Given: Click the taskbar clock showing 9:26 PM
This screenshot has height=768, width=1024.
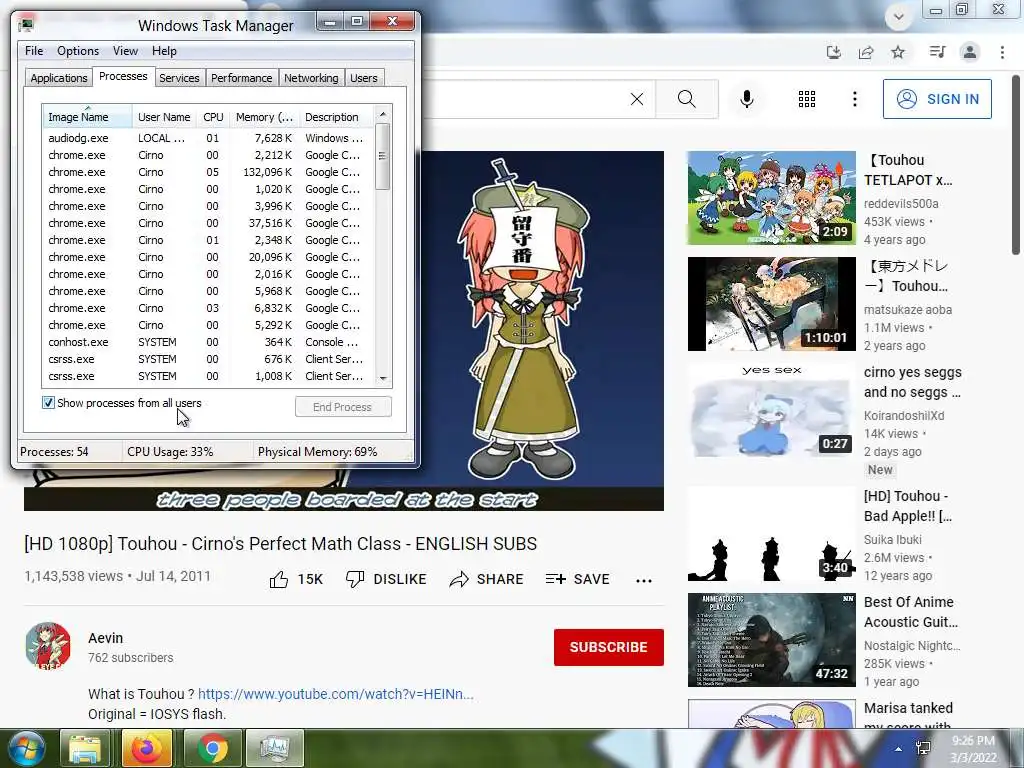Looking at the screenshot, I should 973,749.
